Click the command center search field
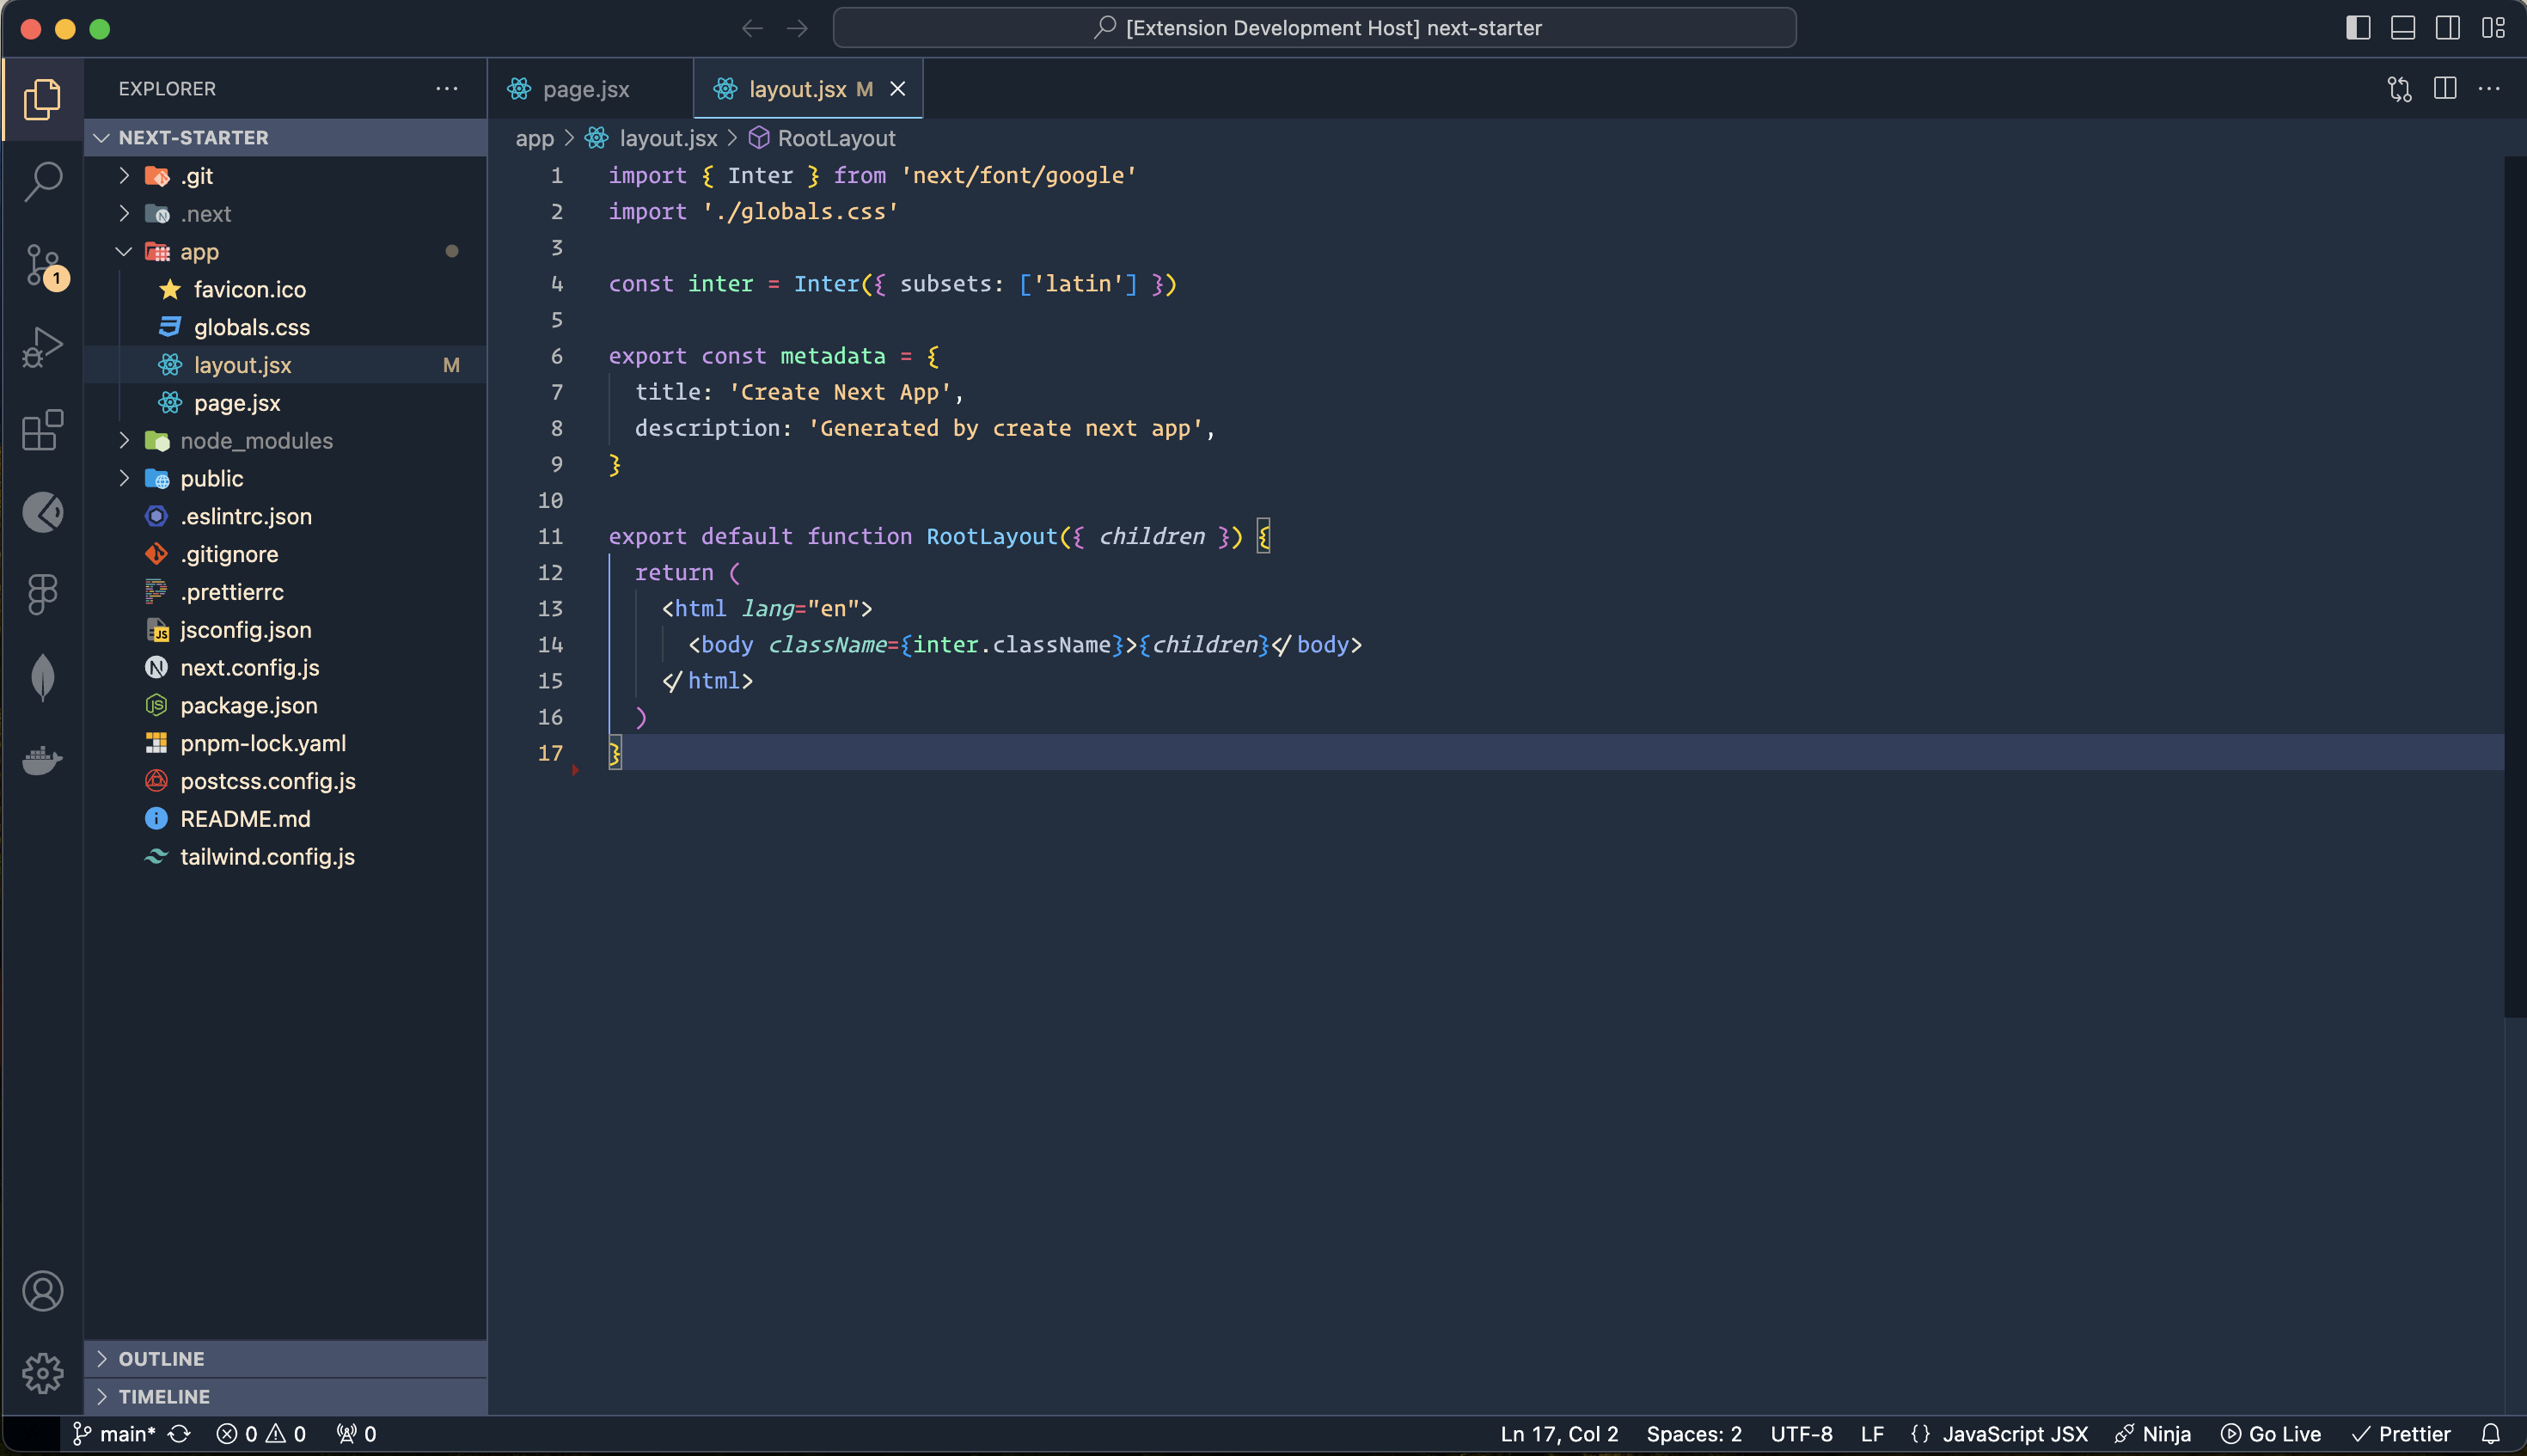 (x=1314, y=28)
